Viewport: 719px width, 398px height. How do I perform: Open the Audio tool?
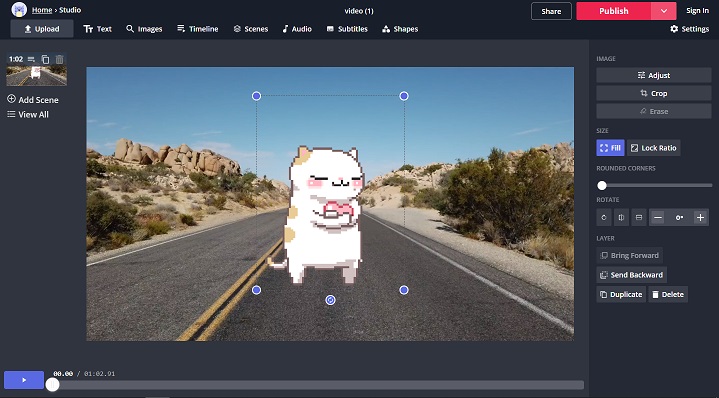tap(297, 29)
